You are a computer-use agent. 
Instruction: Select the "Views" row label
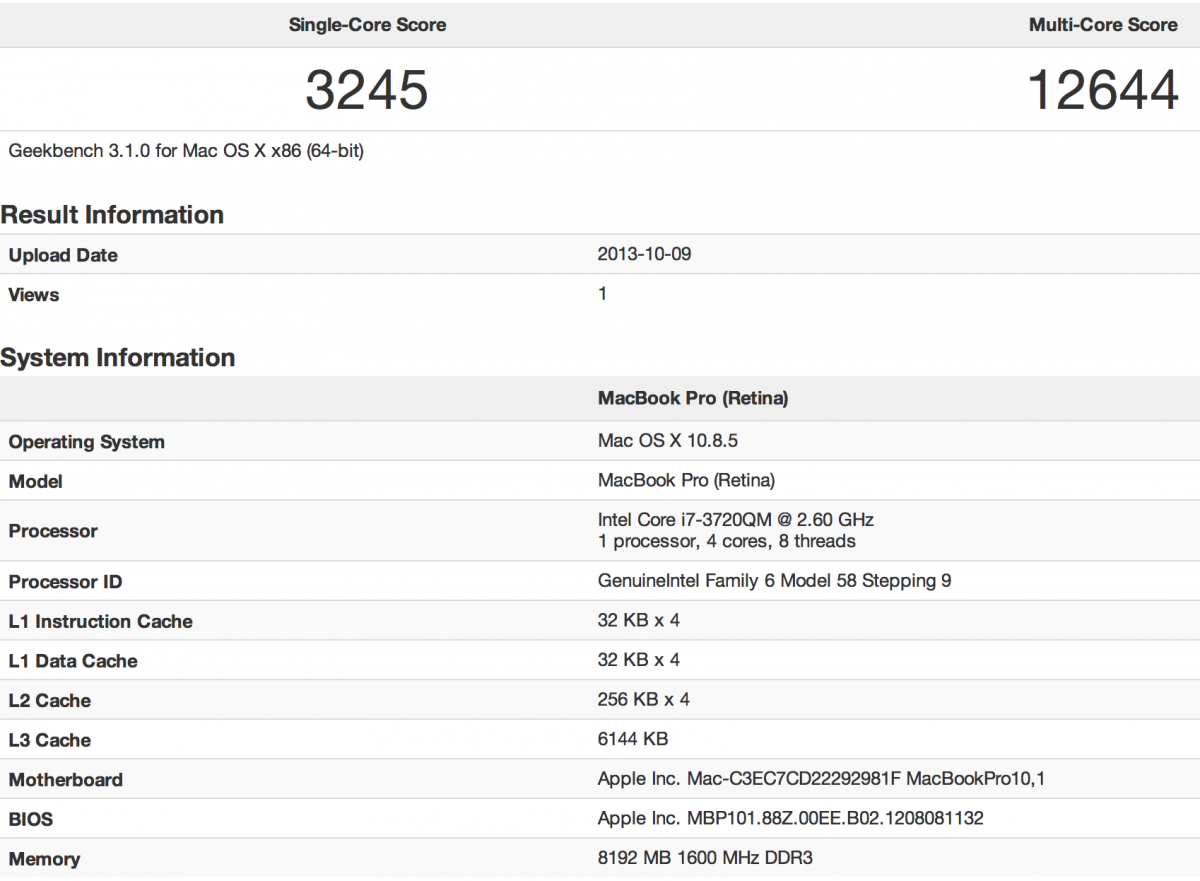[x=34, y=295]
